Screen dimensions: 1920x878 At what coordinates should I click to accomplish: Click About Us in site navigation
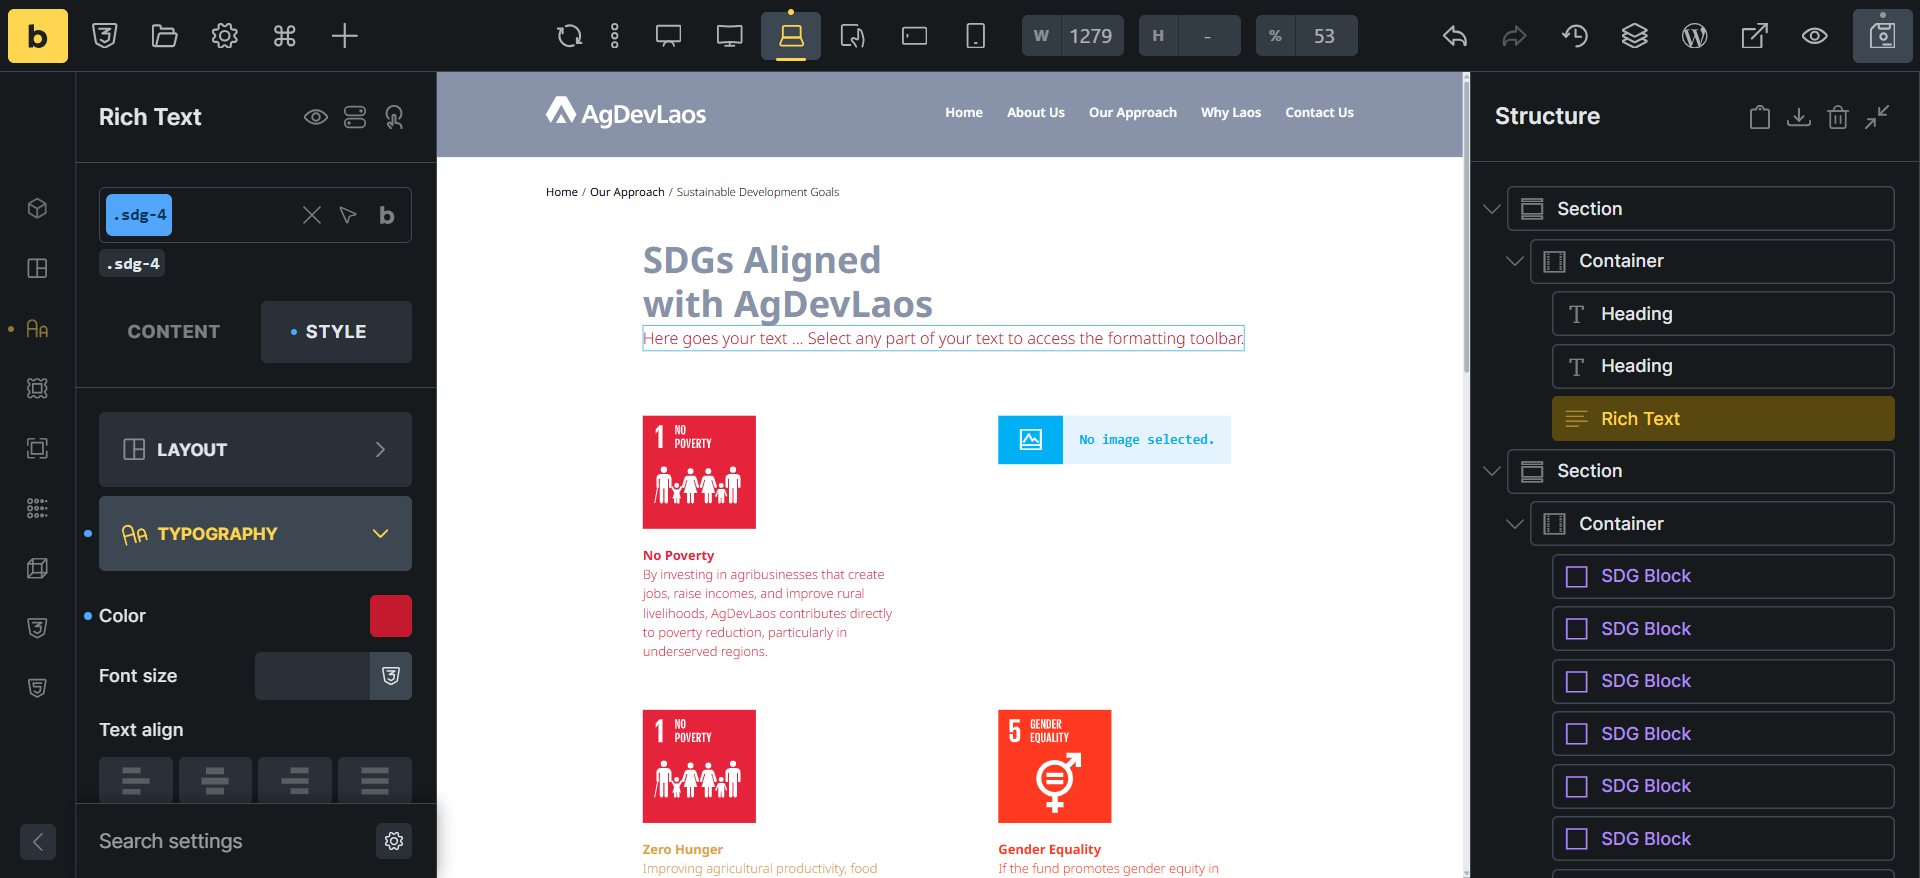click(x=1036, y=113)
